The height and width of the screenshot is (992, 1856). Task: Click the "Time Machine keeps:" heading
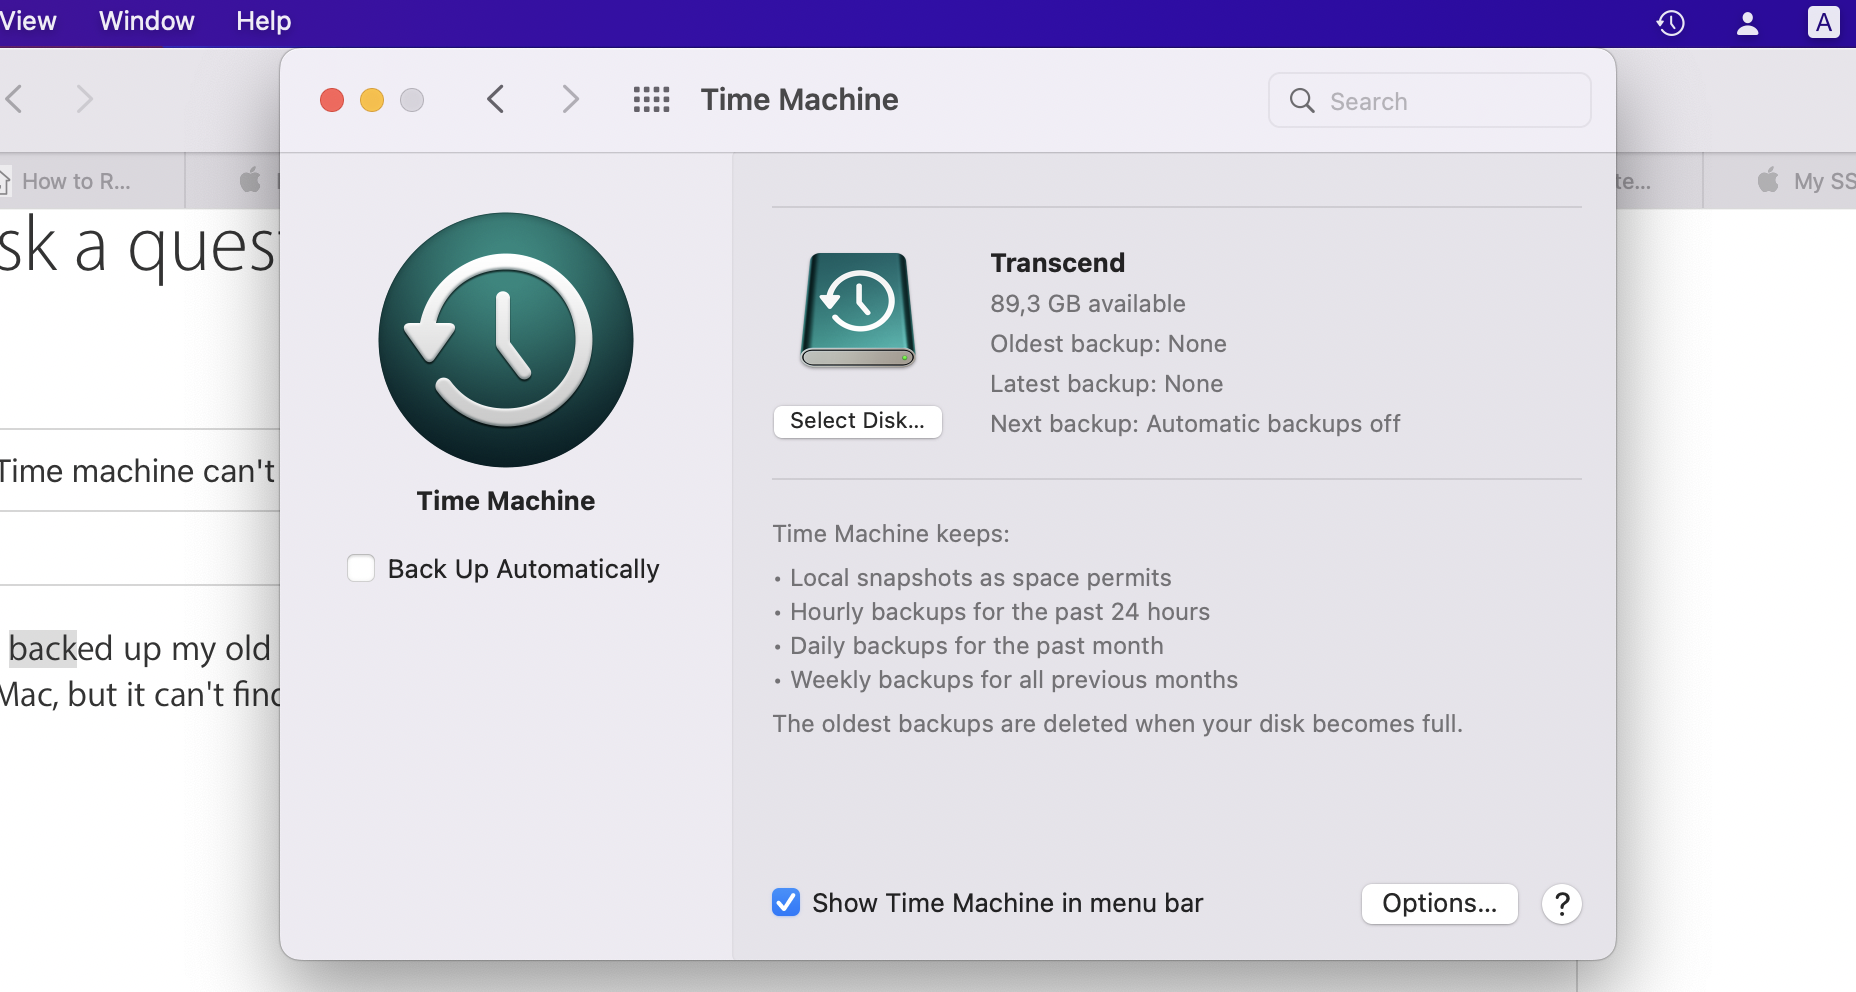pos(891,534)
